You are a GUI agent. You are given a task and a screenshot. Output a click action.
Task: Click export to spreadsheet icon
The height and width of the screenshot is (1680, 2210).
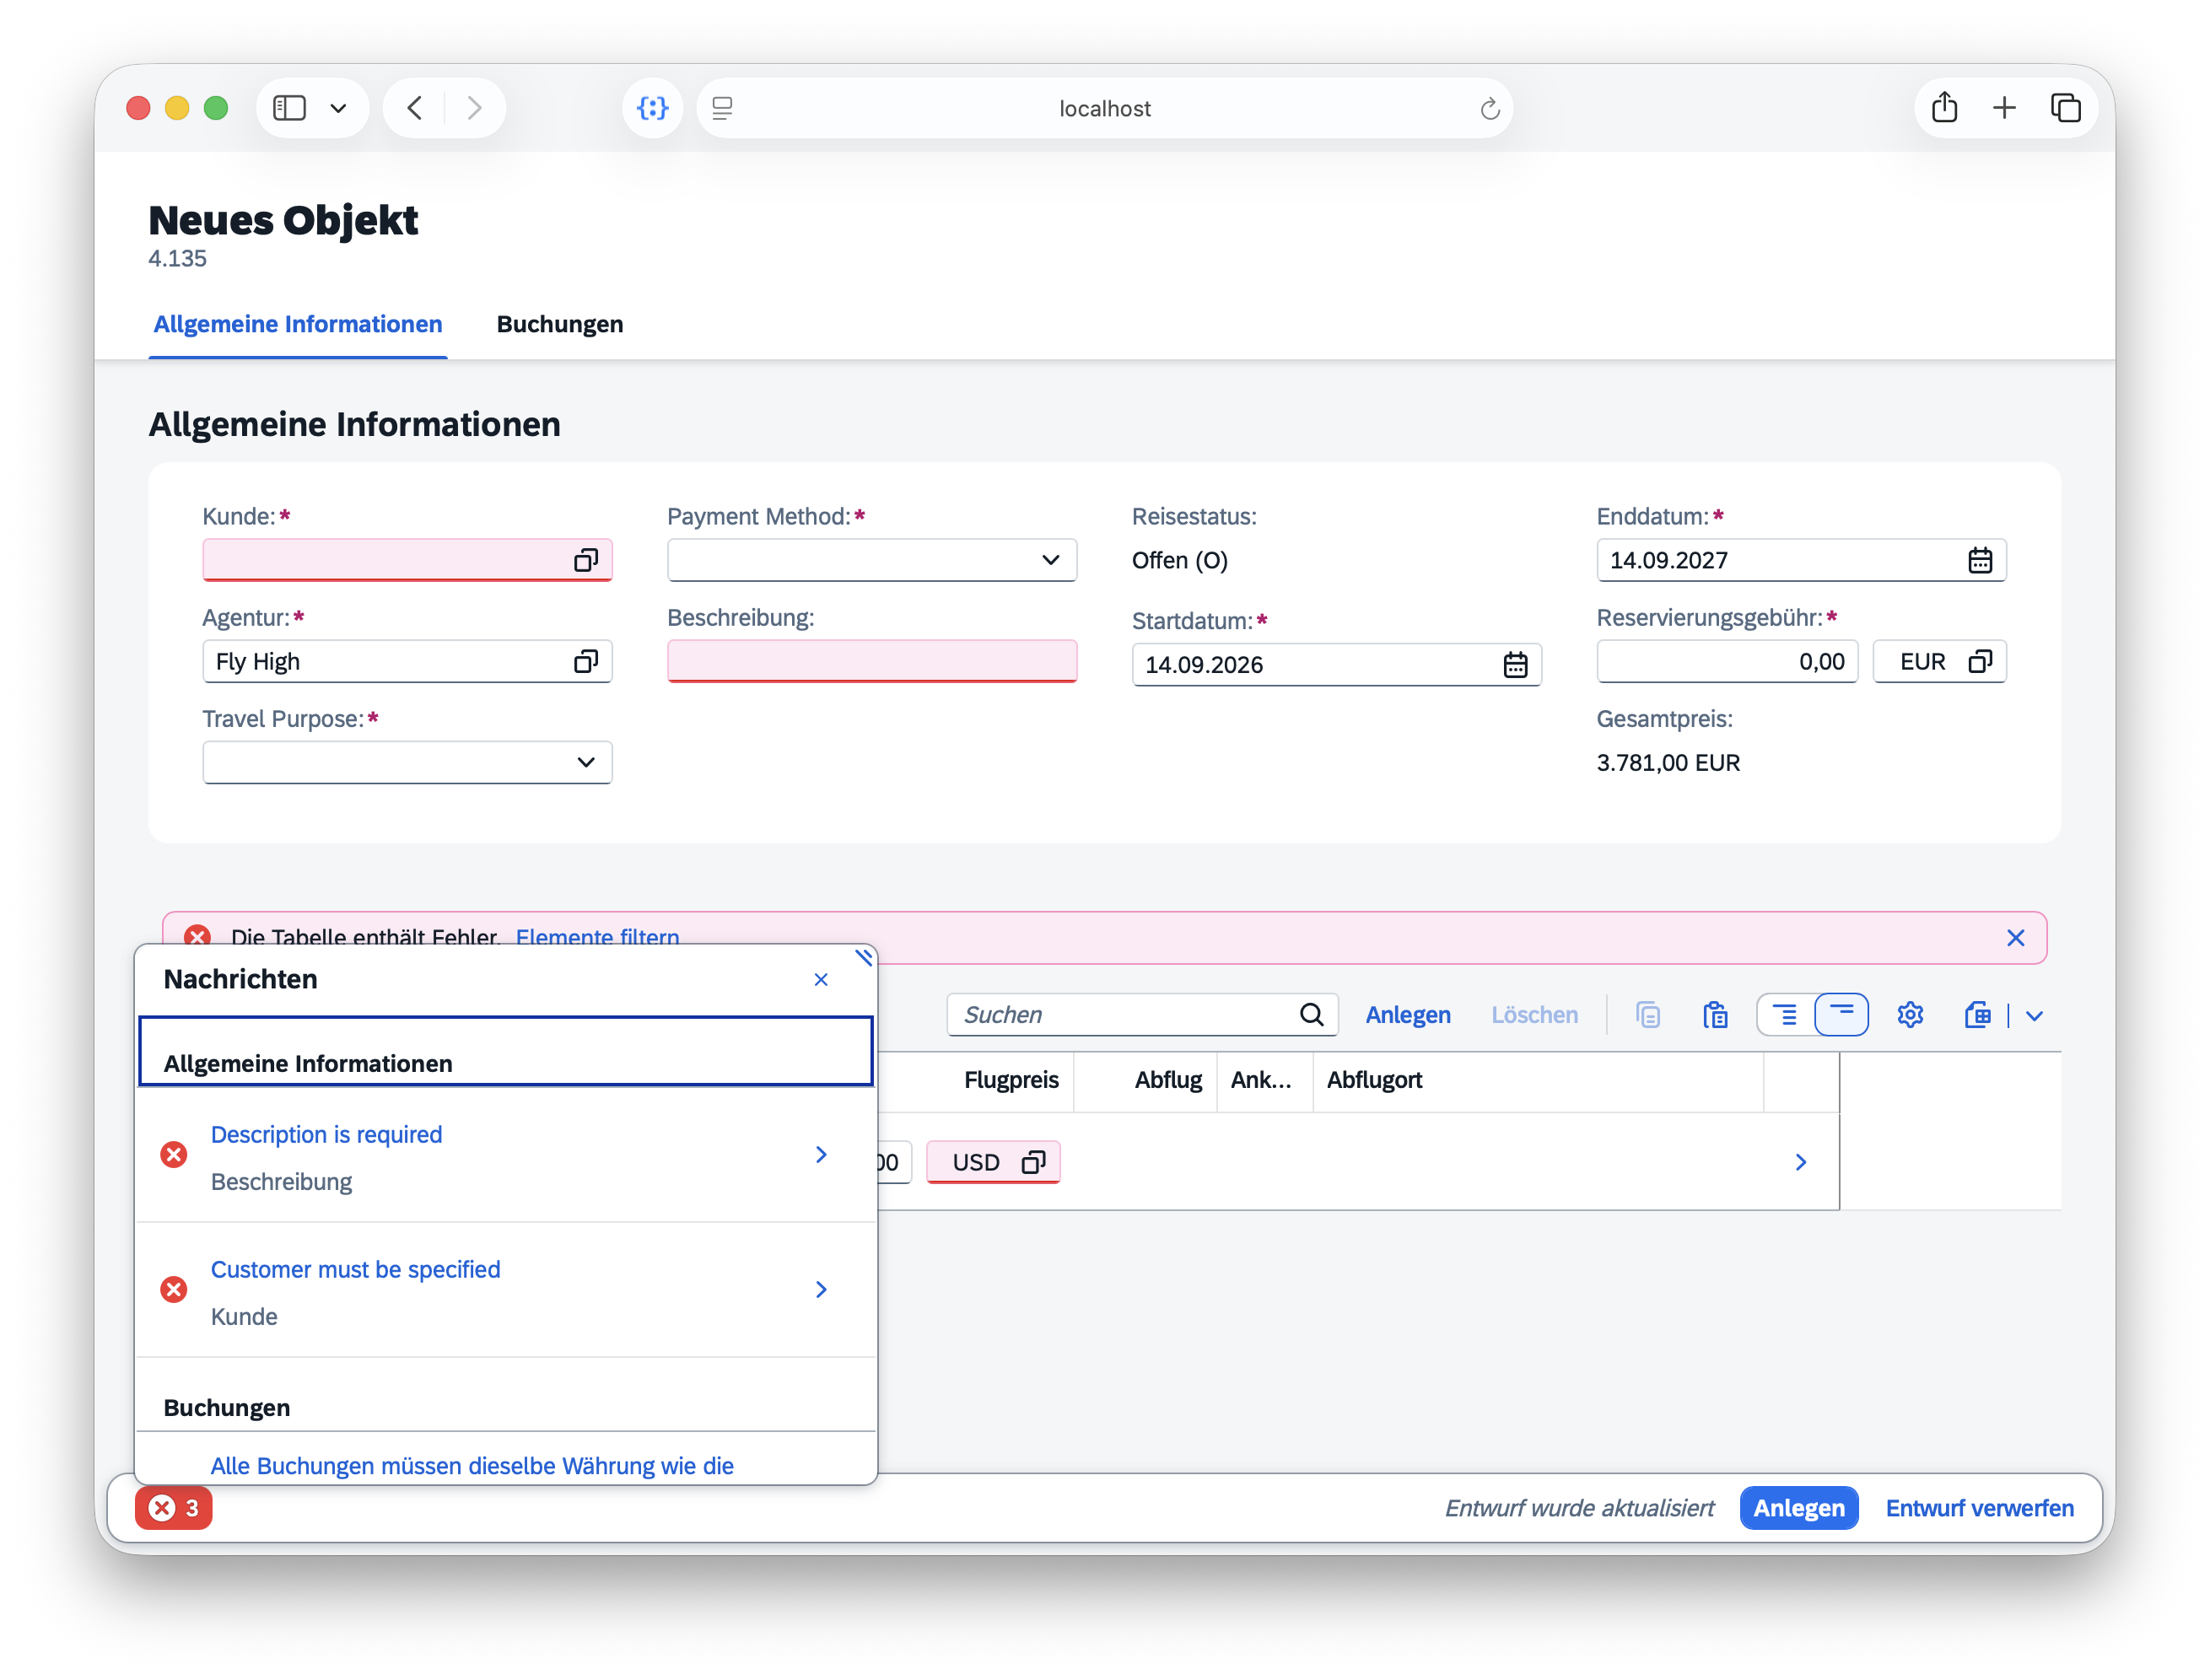[x=1978, y=1015]
